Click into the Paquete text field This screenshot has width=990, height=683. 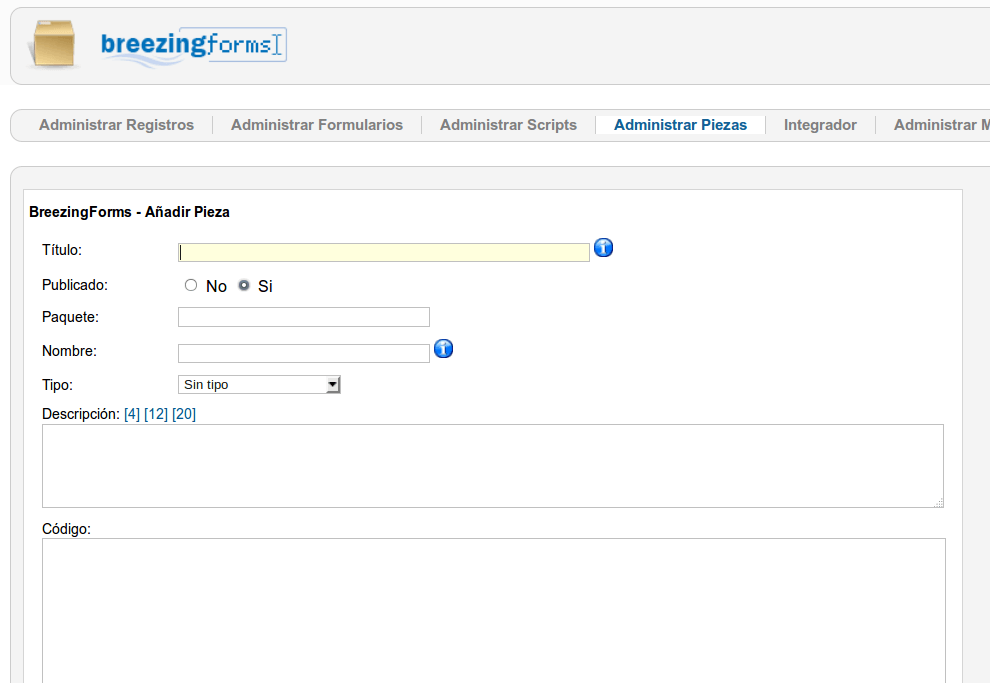[304, 317]
